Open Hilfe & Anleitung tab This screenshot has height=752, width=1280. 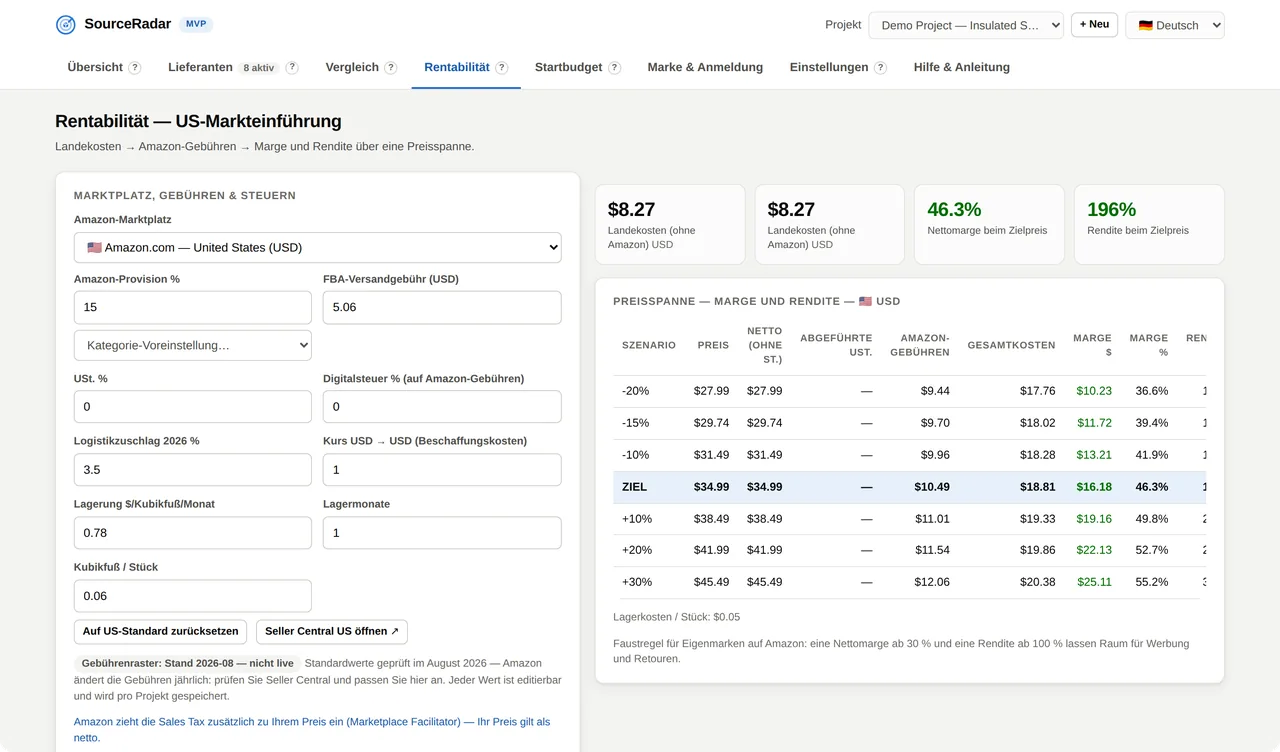pos(962,67)
